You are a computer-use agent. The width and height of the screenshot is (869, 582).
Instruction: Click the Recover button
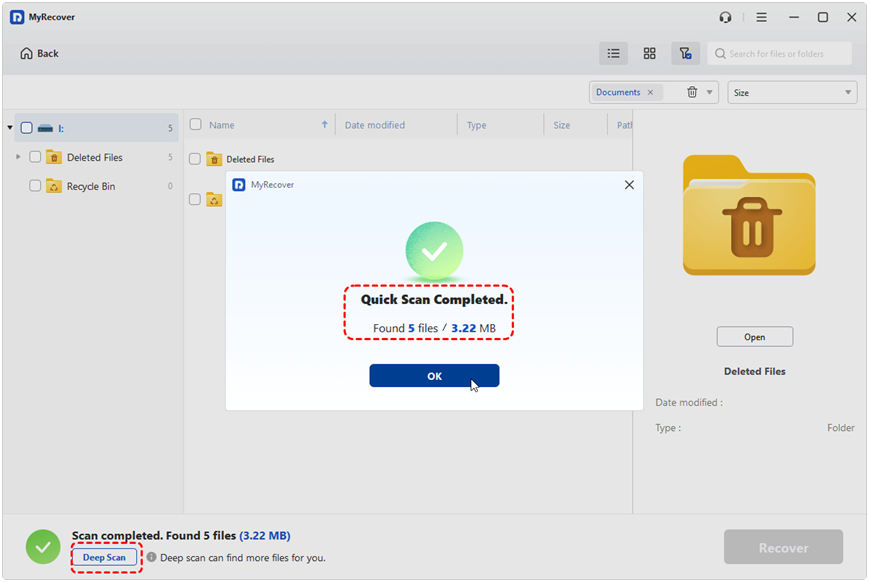[x=783, y=547]
